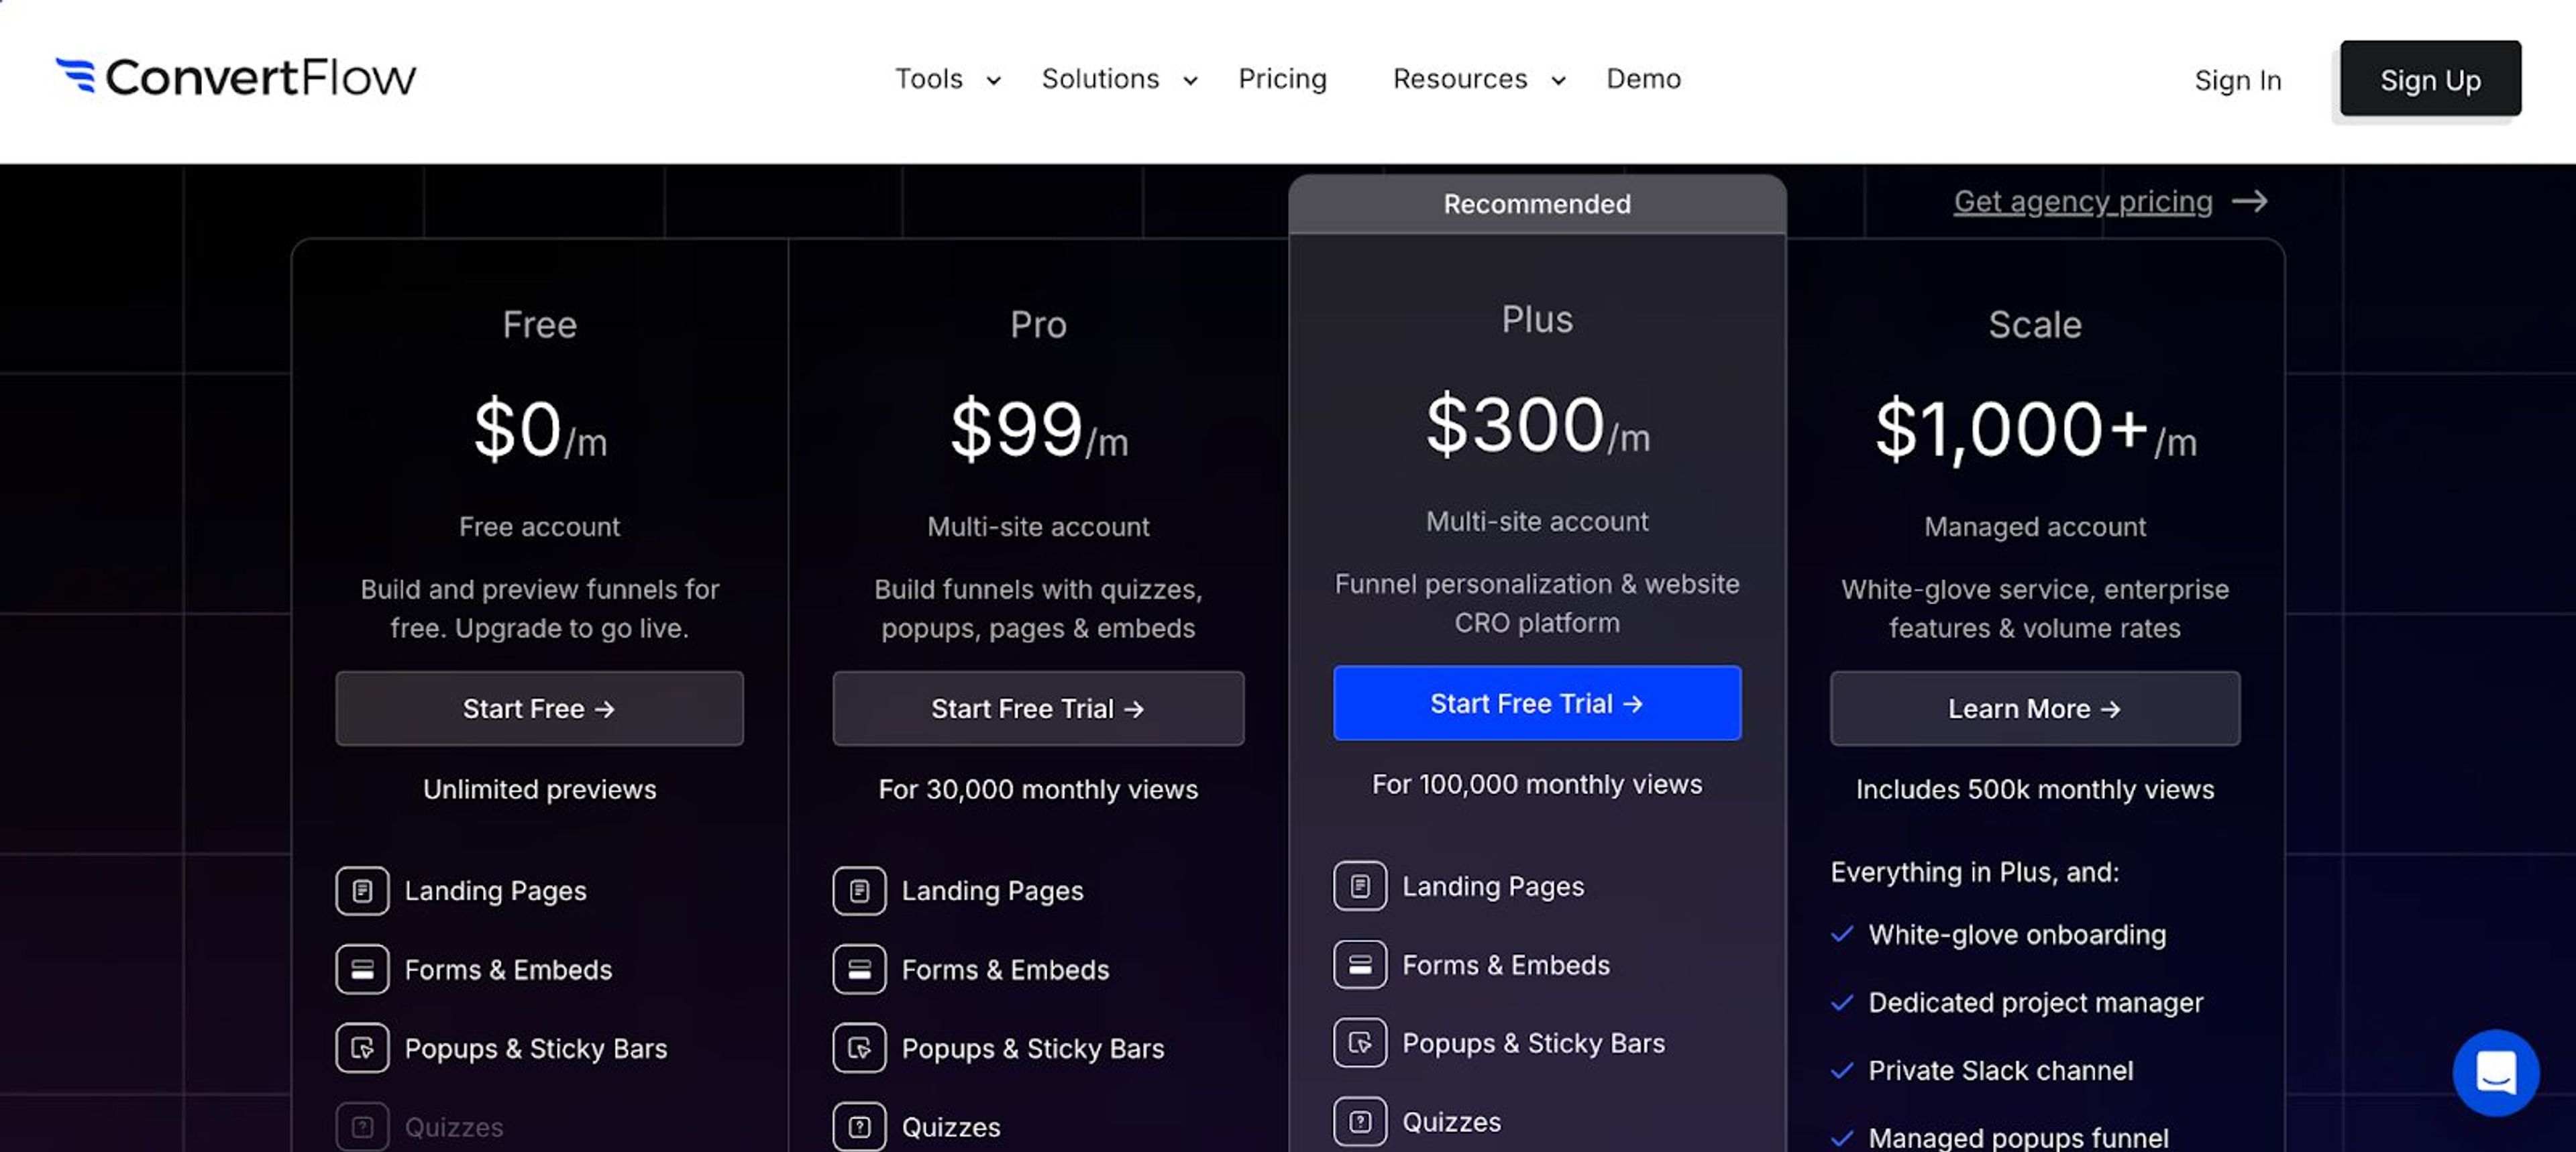Click the Quizzes icon in the Pro column
The image size is (2576, 1152).
click(859, 1126)
